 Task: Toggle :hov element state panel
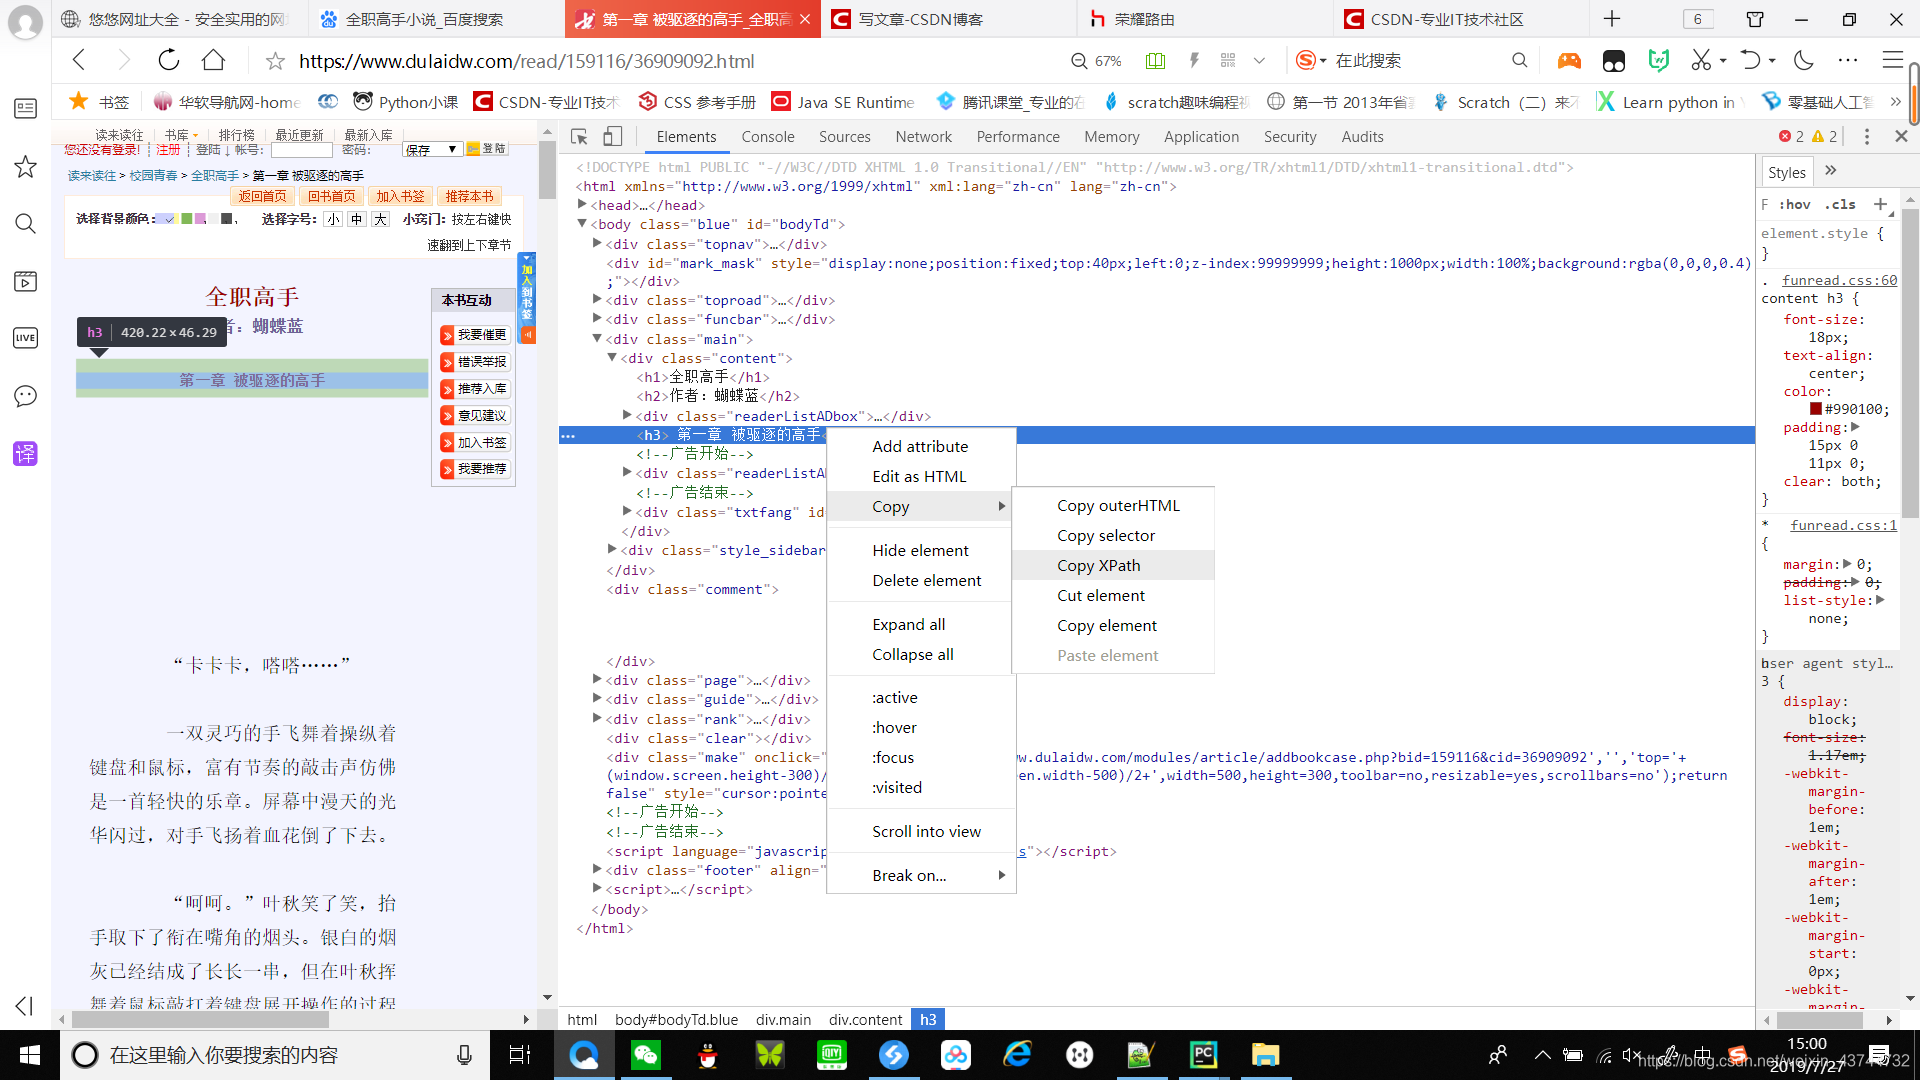click(1795, 204)
